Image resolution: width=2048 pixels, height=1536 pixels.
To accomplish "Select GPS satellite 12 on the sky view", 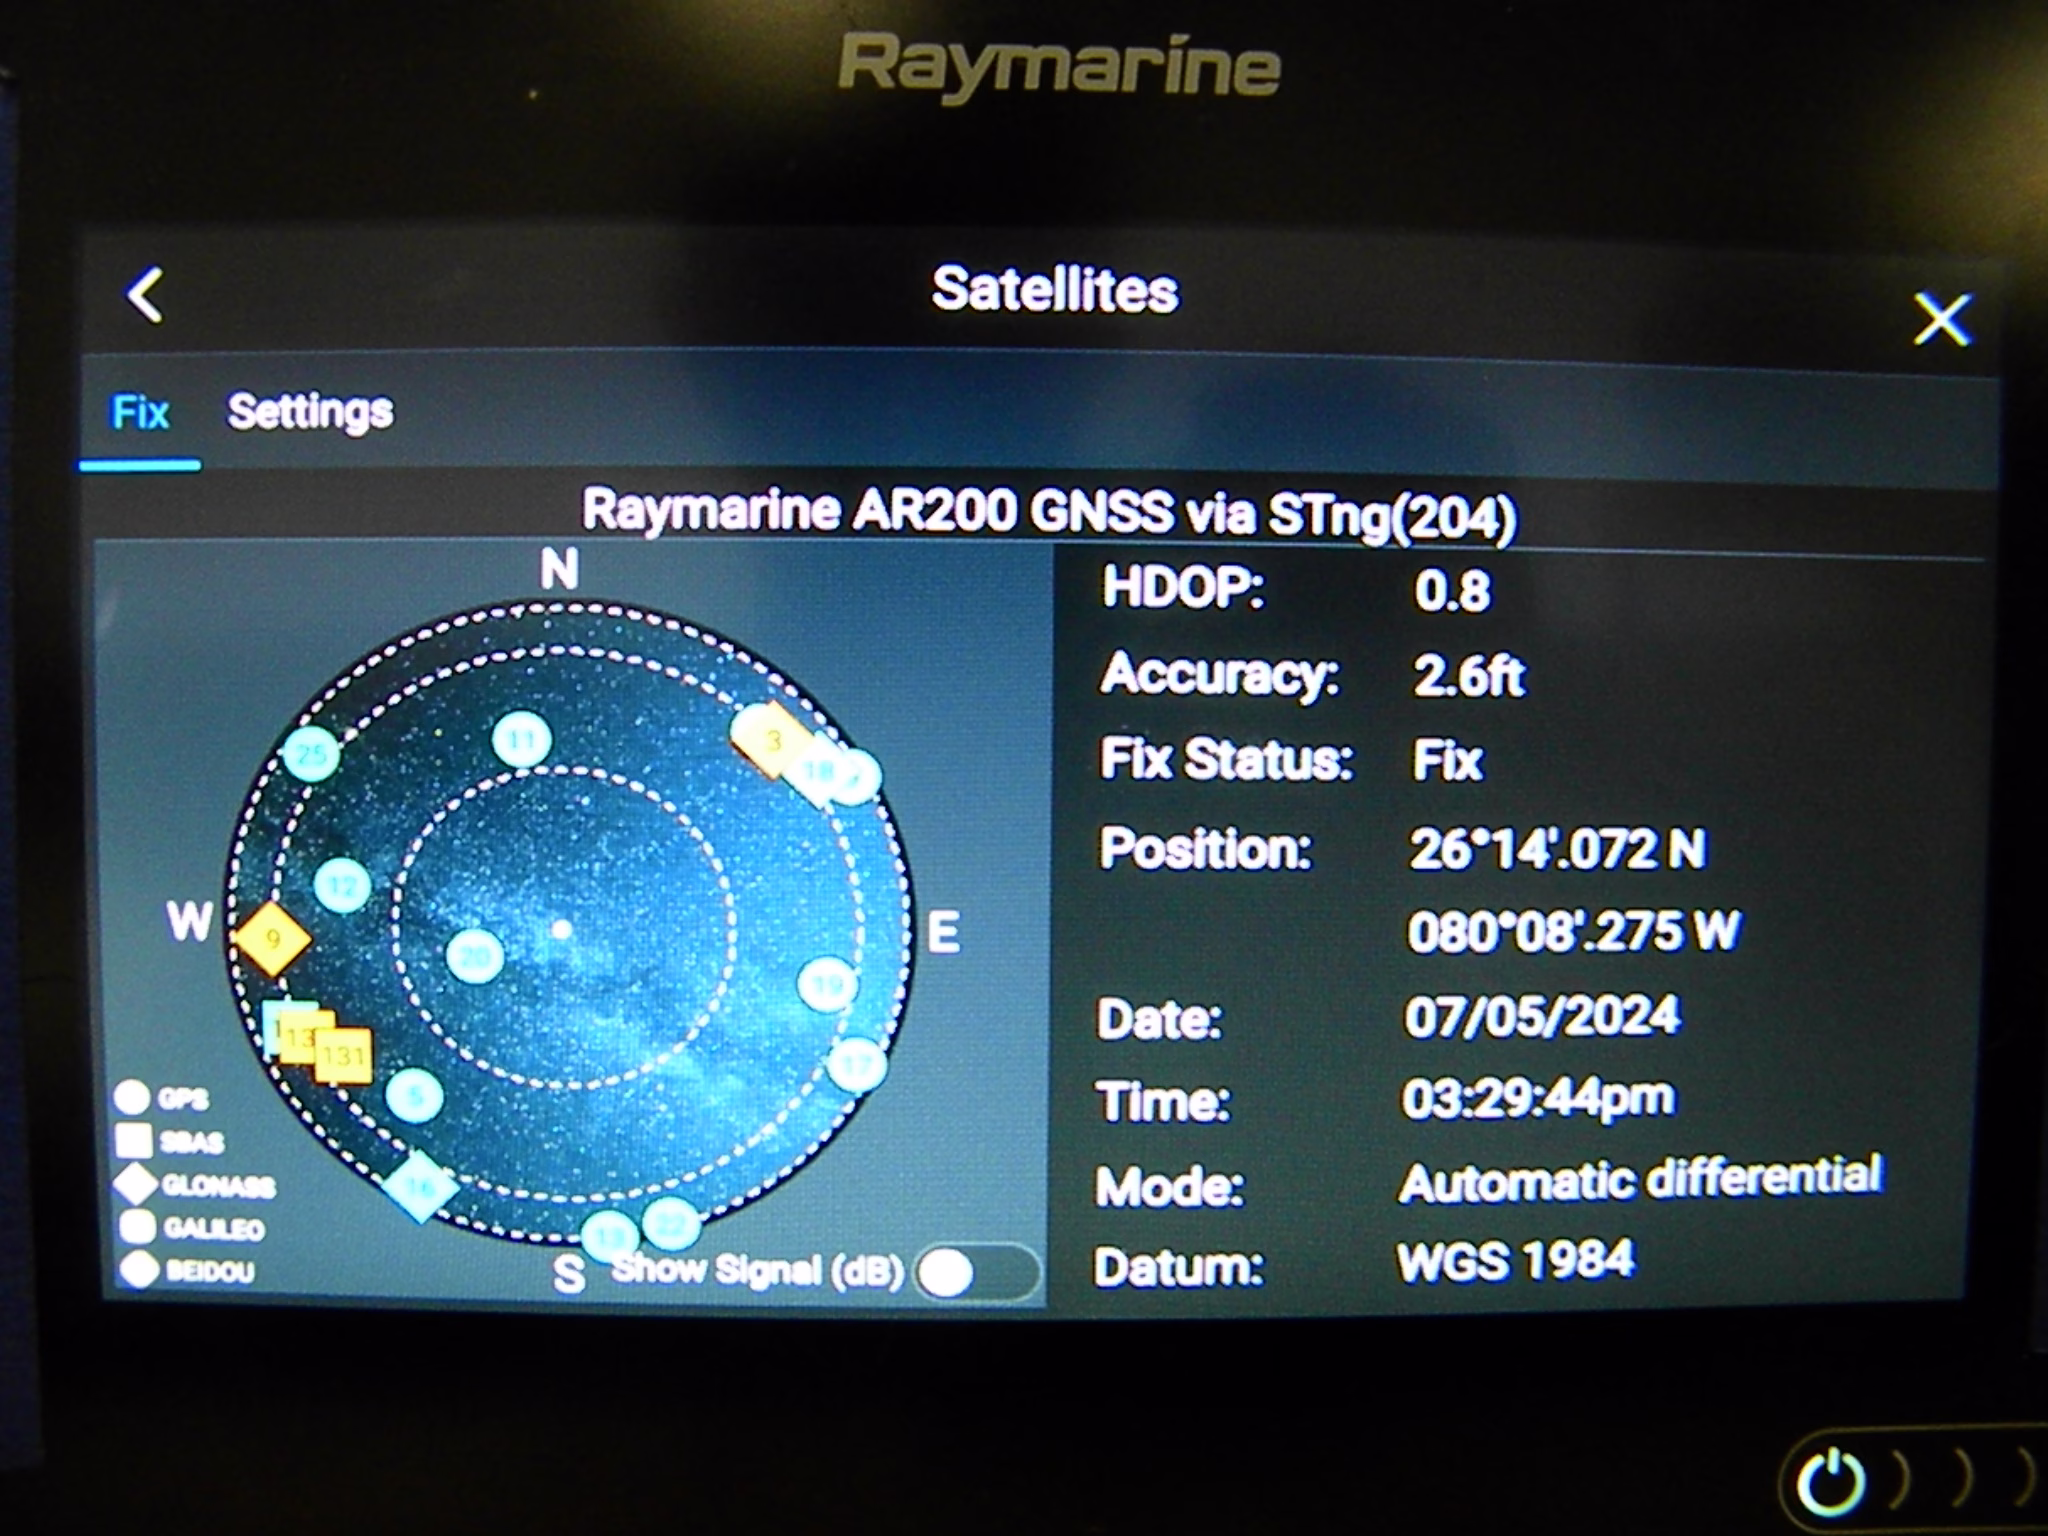I will (x=342, y=886).
